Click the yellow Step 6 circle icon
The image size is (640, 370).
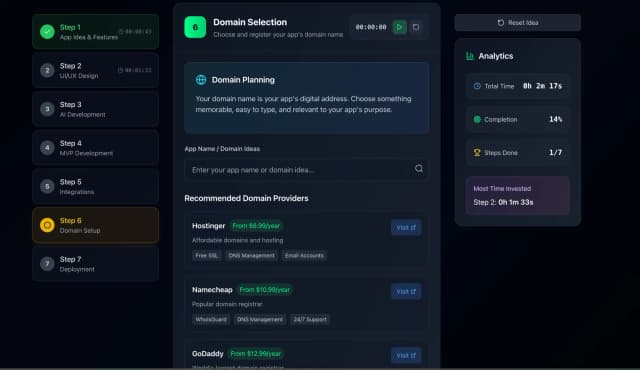pyautogui.click(x=47, y=225)
